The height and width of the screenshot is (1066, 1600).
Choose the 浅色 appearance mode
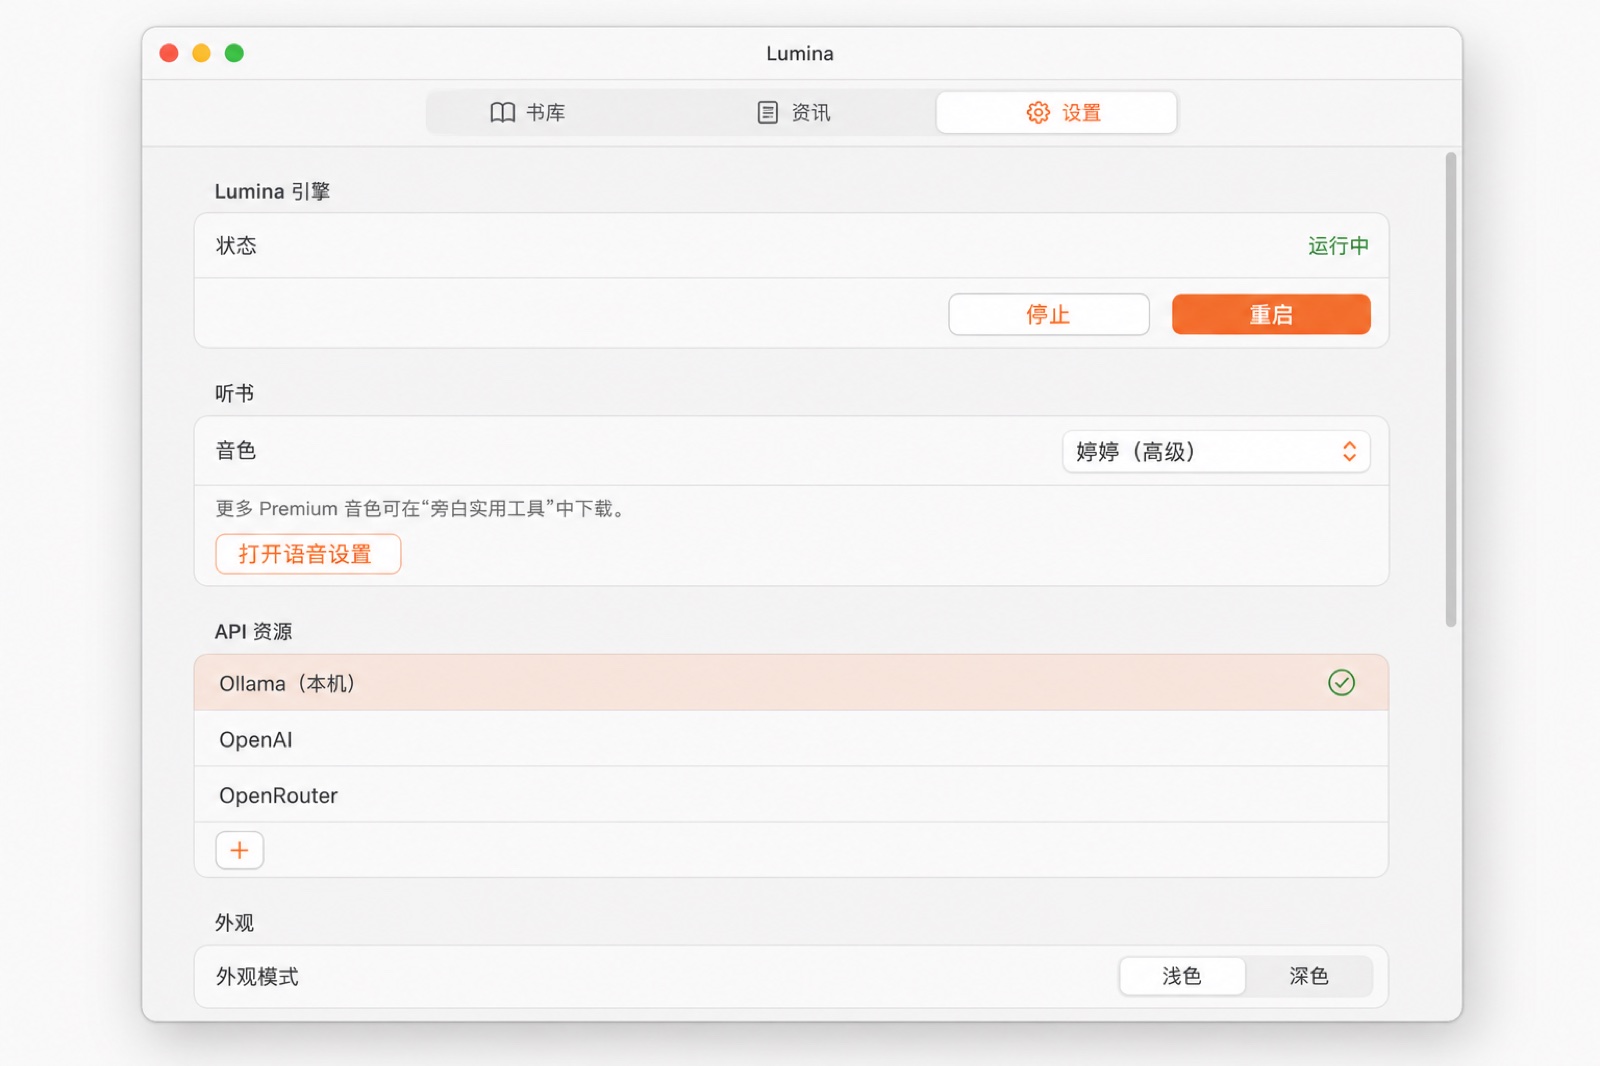coord(1182,976)
